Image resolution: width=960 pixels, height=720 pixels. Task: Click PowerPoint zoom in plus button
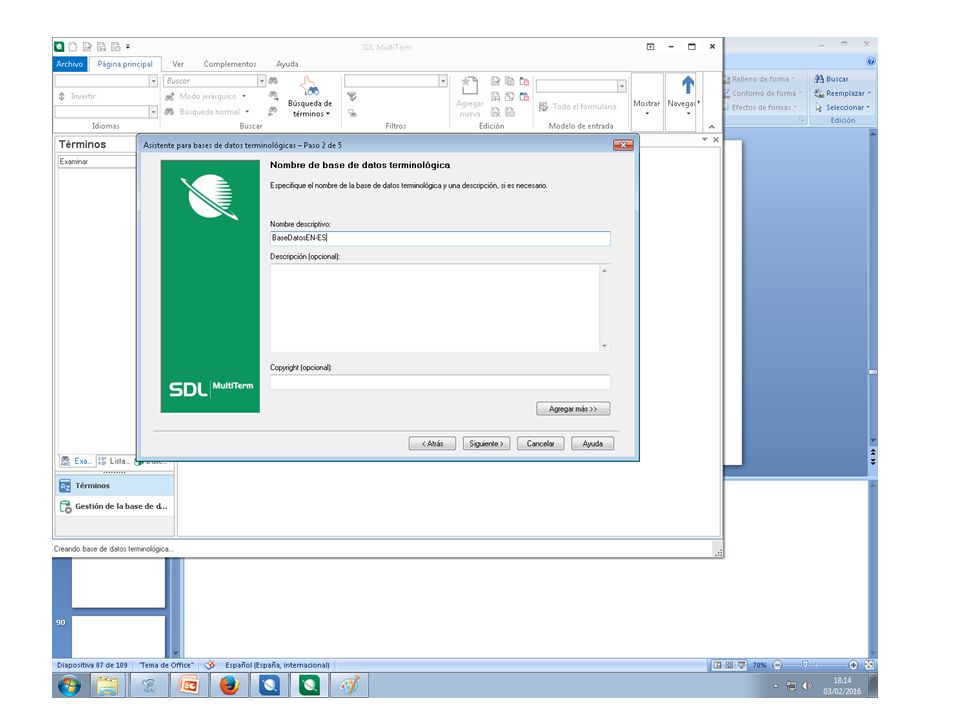tap(853, 665)
